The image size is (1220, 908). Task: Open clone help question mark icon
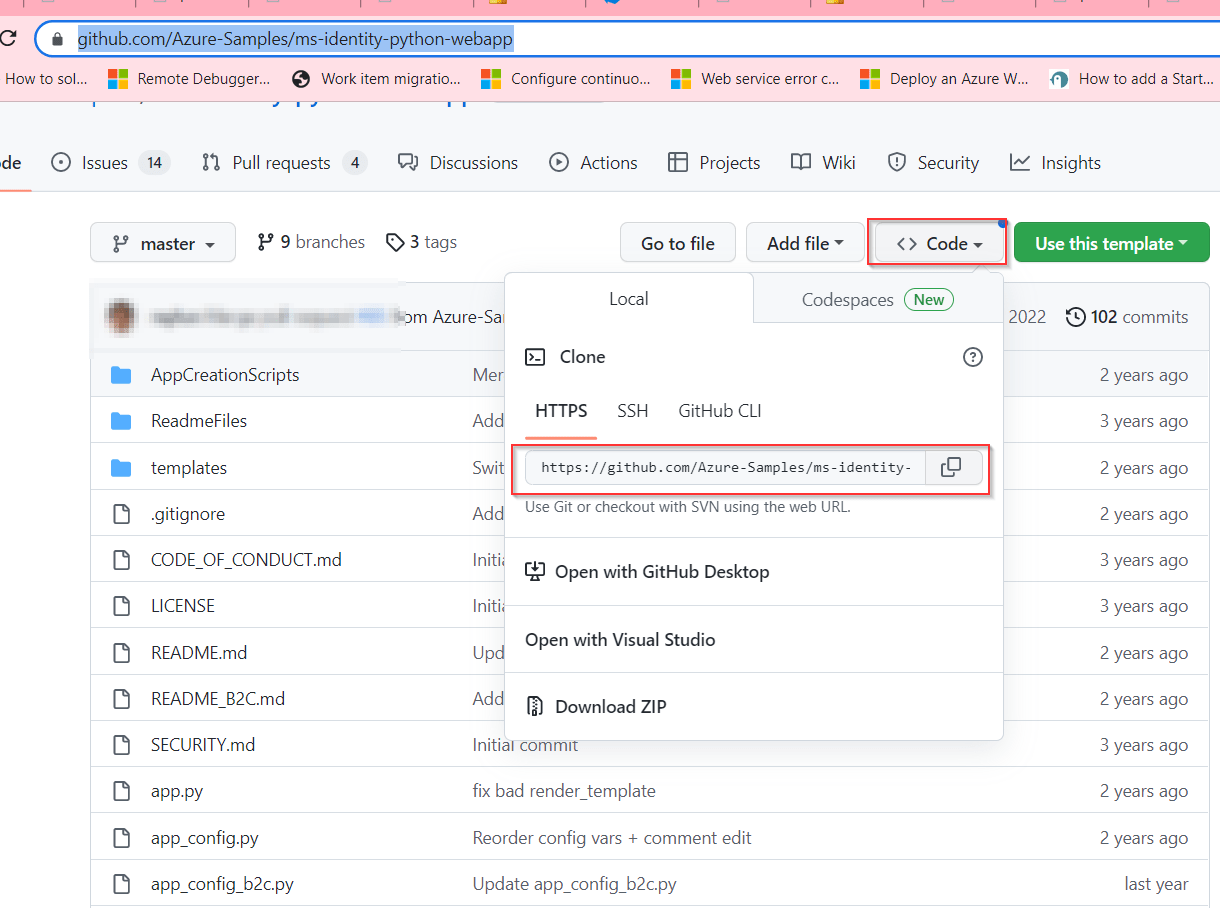pyautogui.click(x=972, y=357)
